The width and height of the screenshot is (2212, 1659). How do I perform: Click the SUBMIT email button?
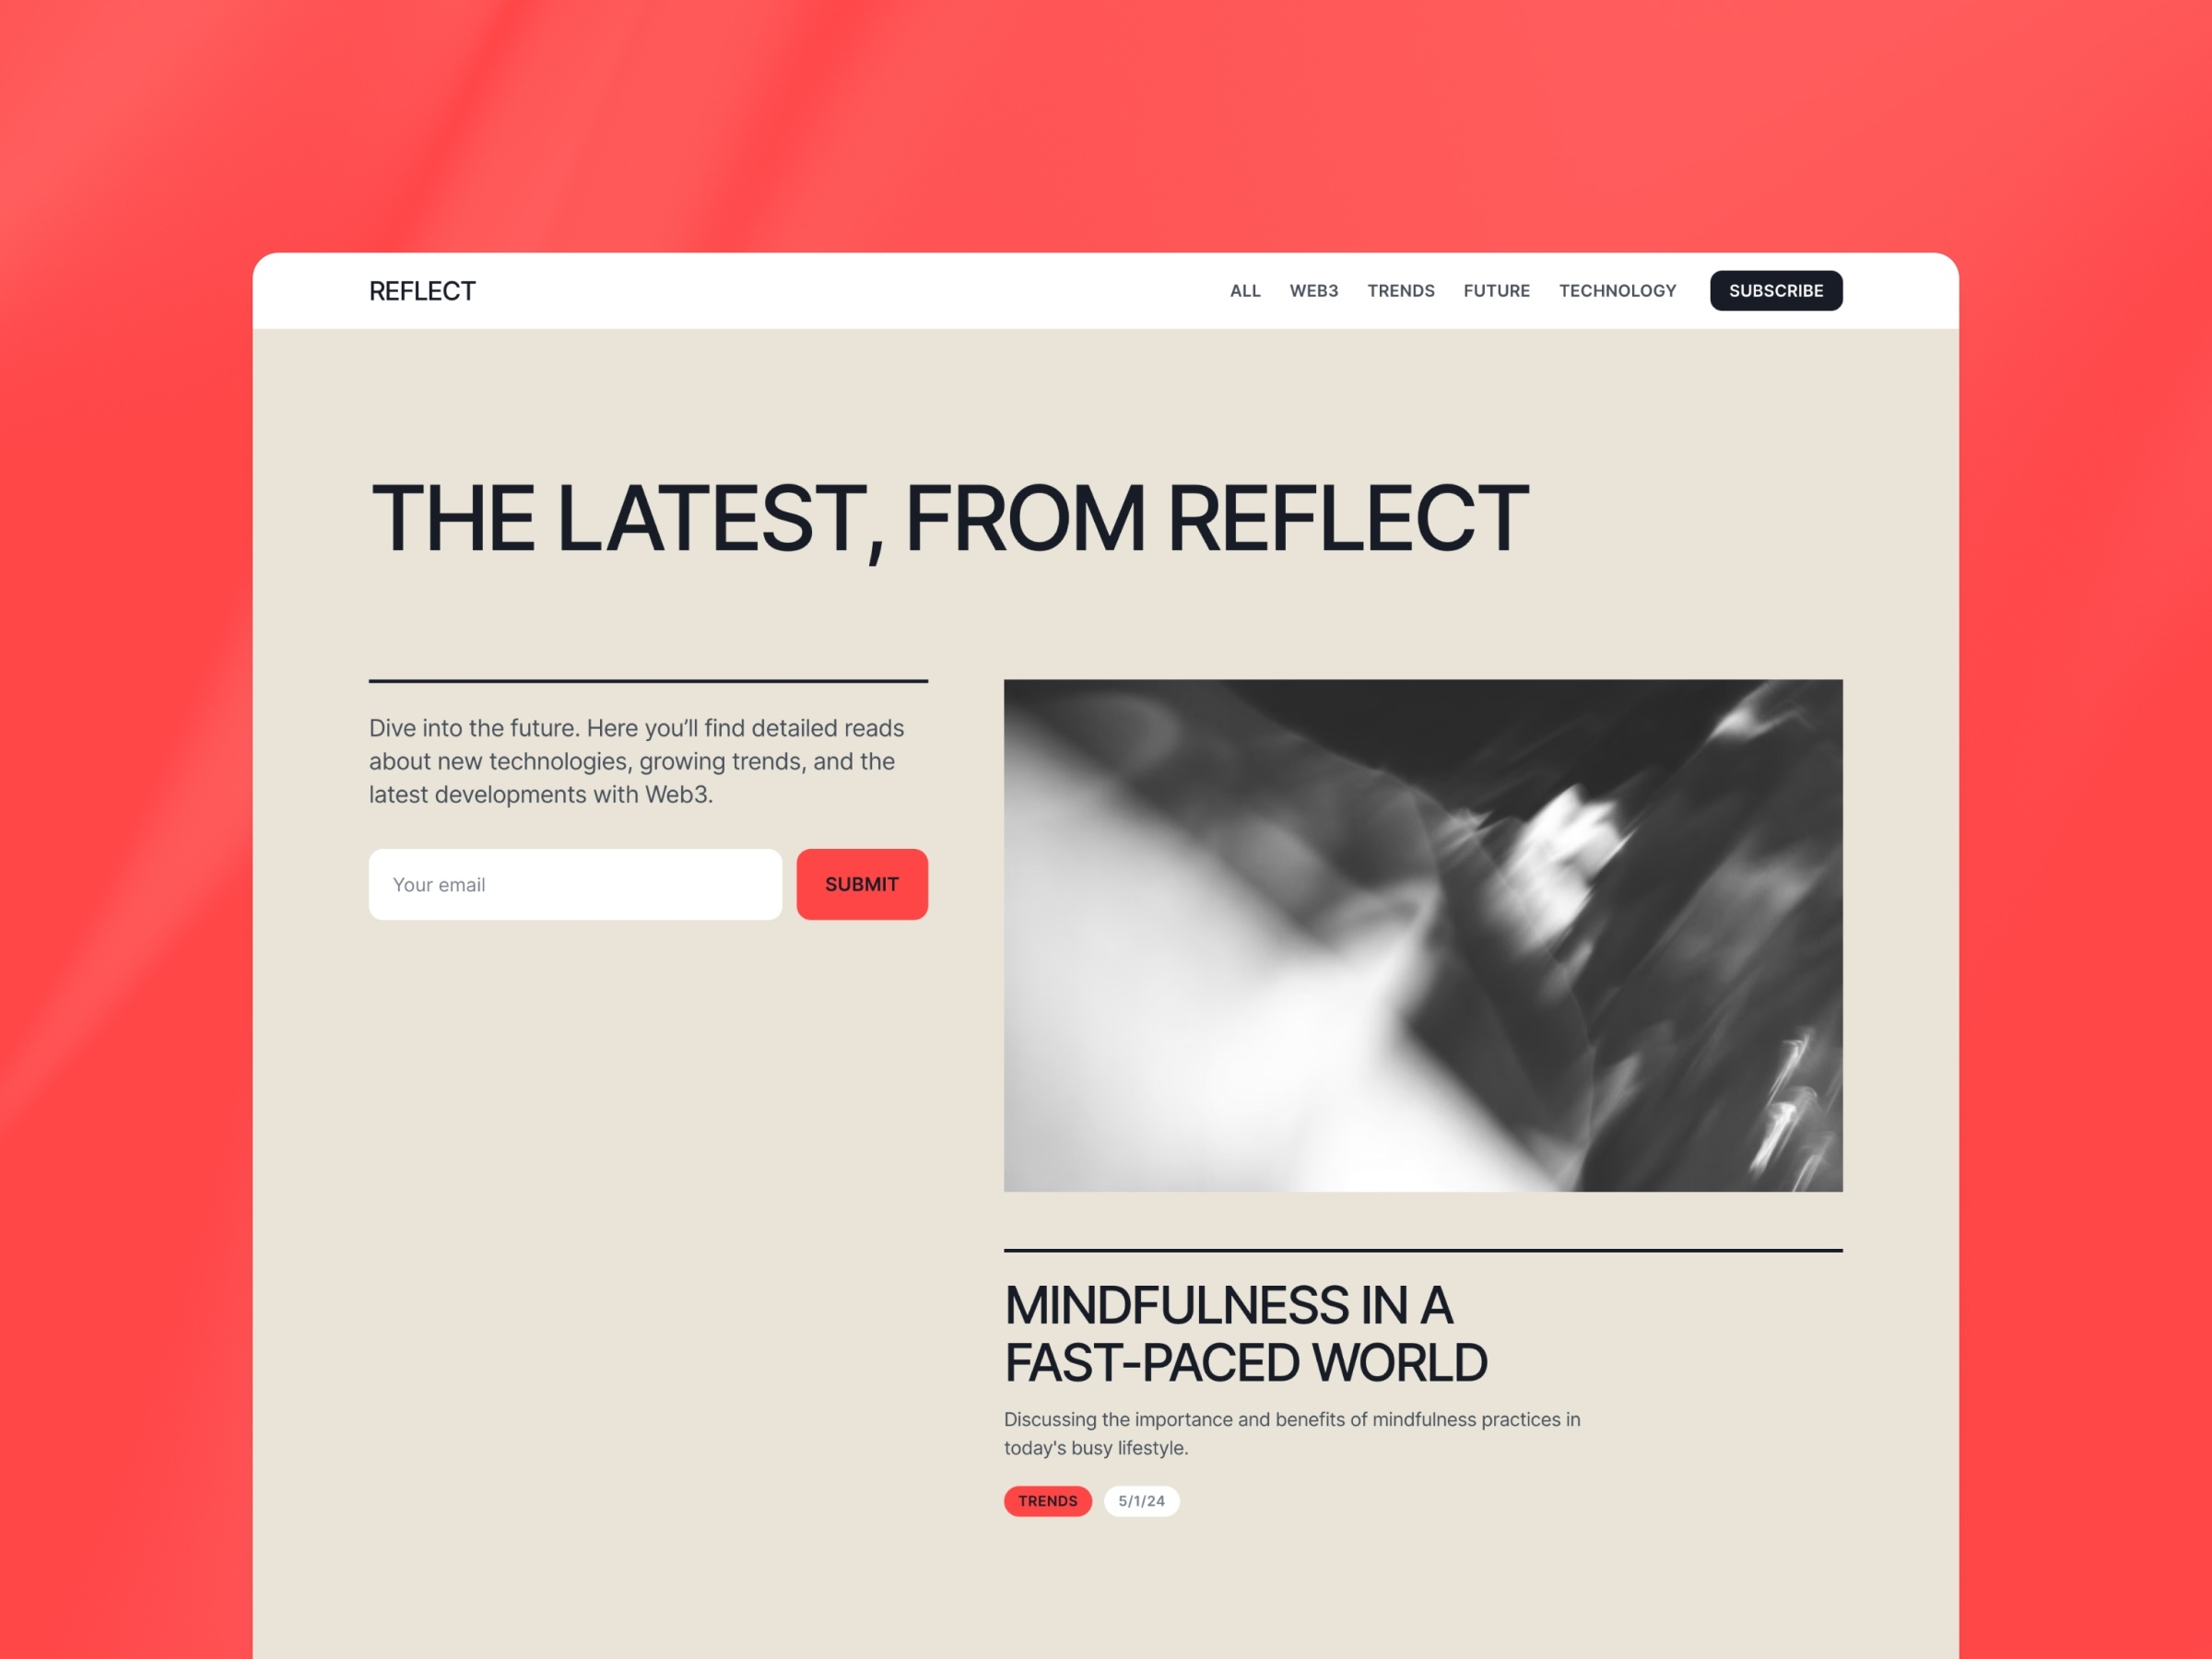pyautogui.click(x=862, y=884)
